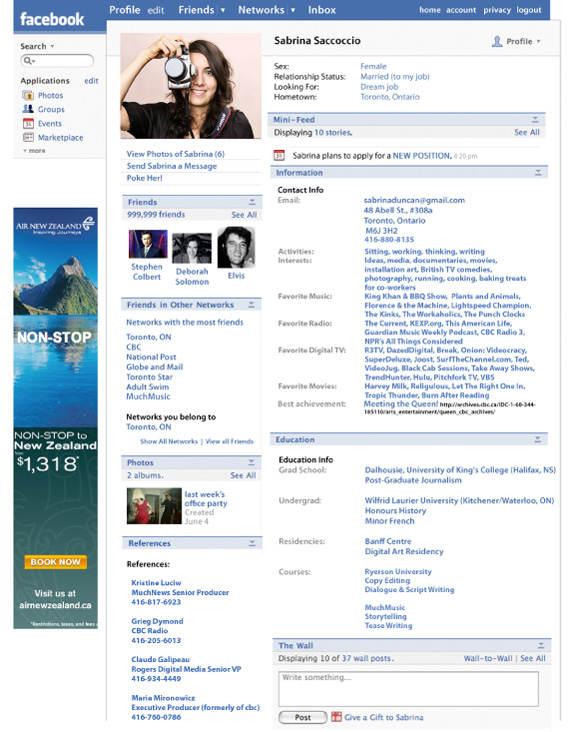Click the magnifier icon in search box
The height and width of the screenshot is (732, 575).
[x=28, y=60]
